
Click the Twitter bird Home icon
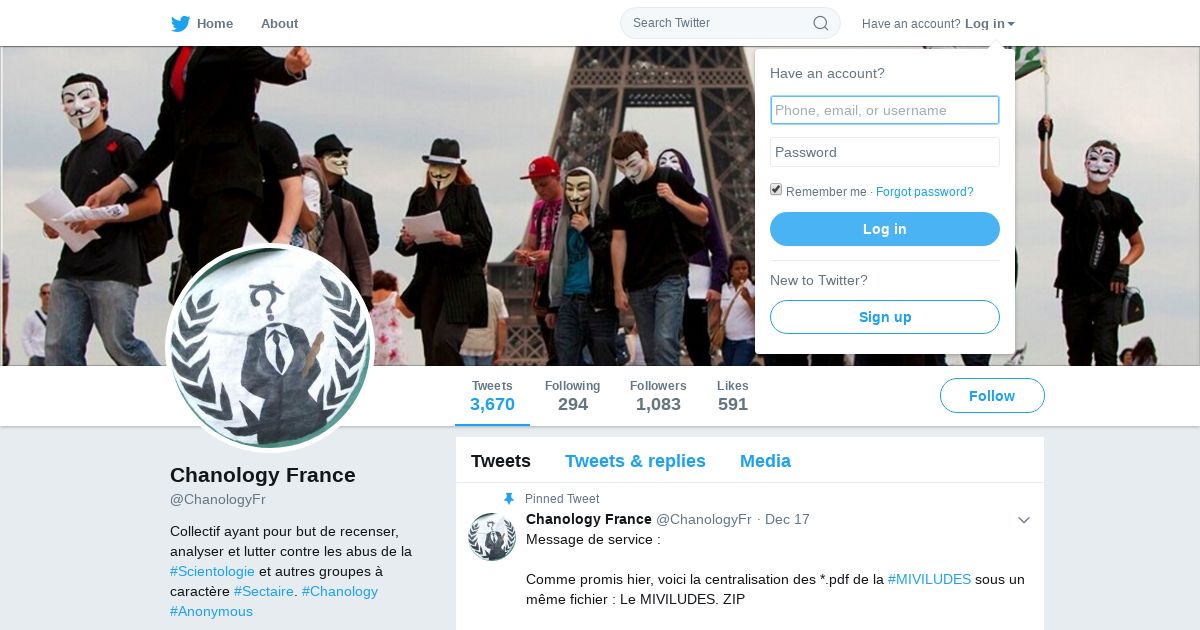coord(180,24)
